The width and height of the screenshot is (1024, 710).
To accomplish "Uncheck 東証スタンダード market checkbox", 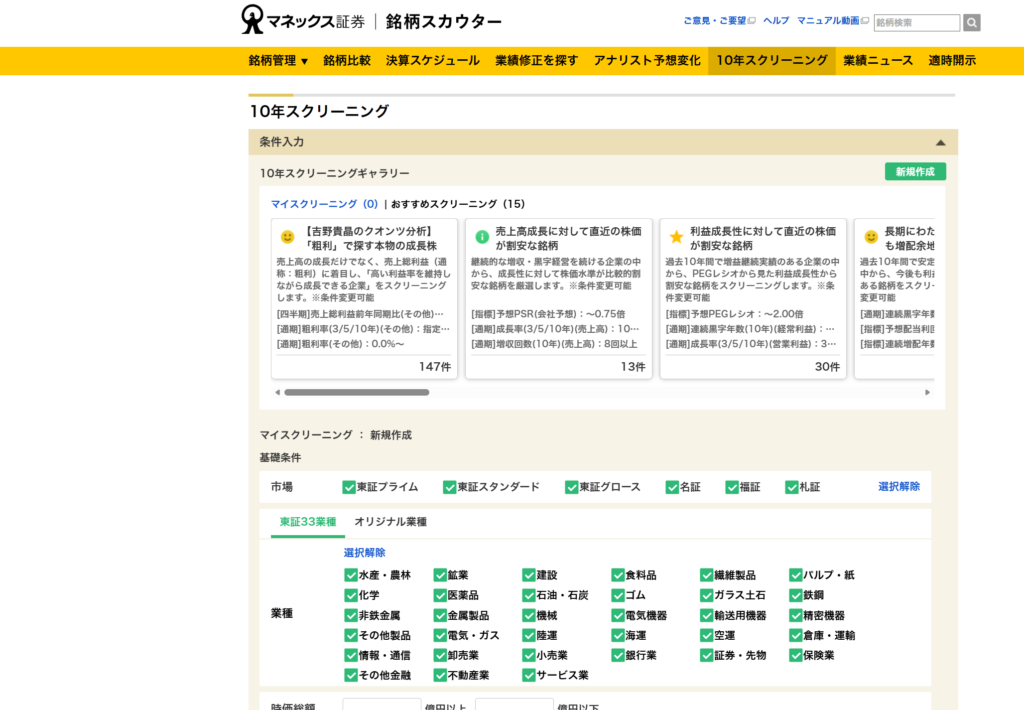I will pos(449,487).
